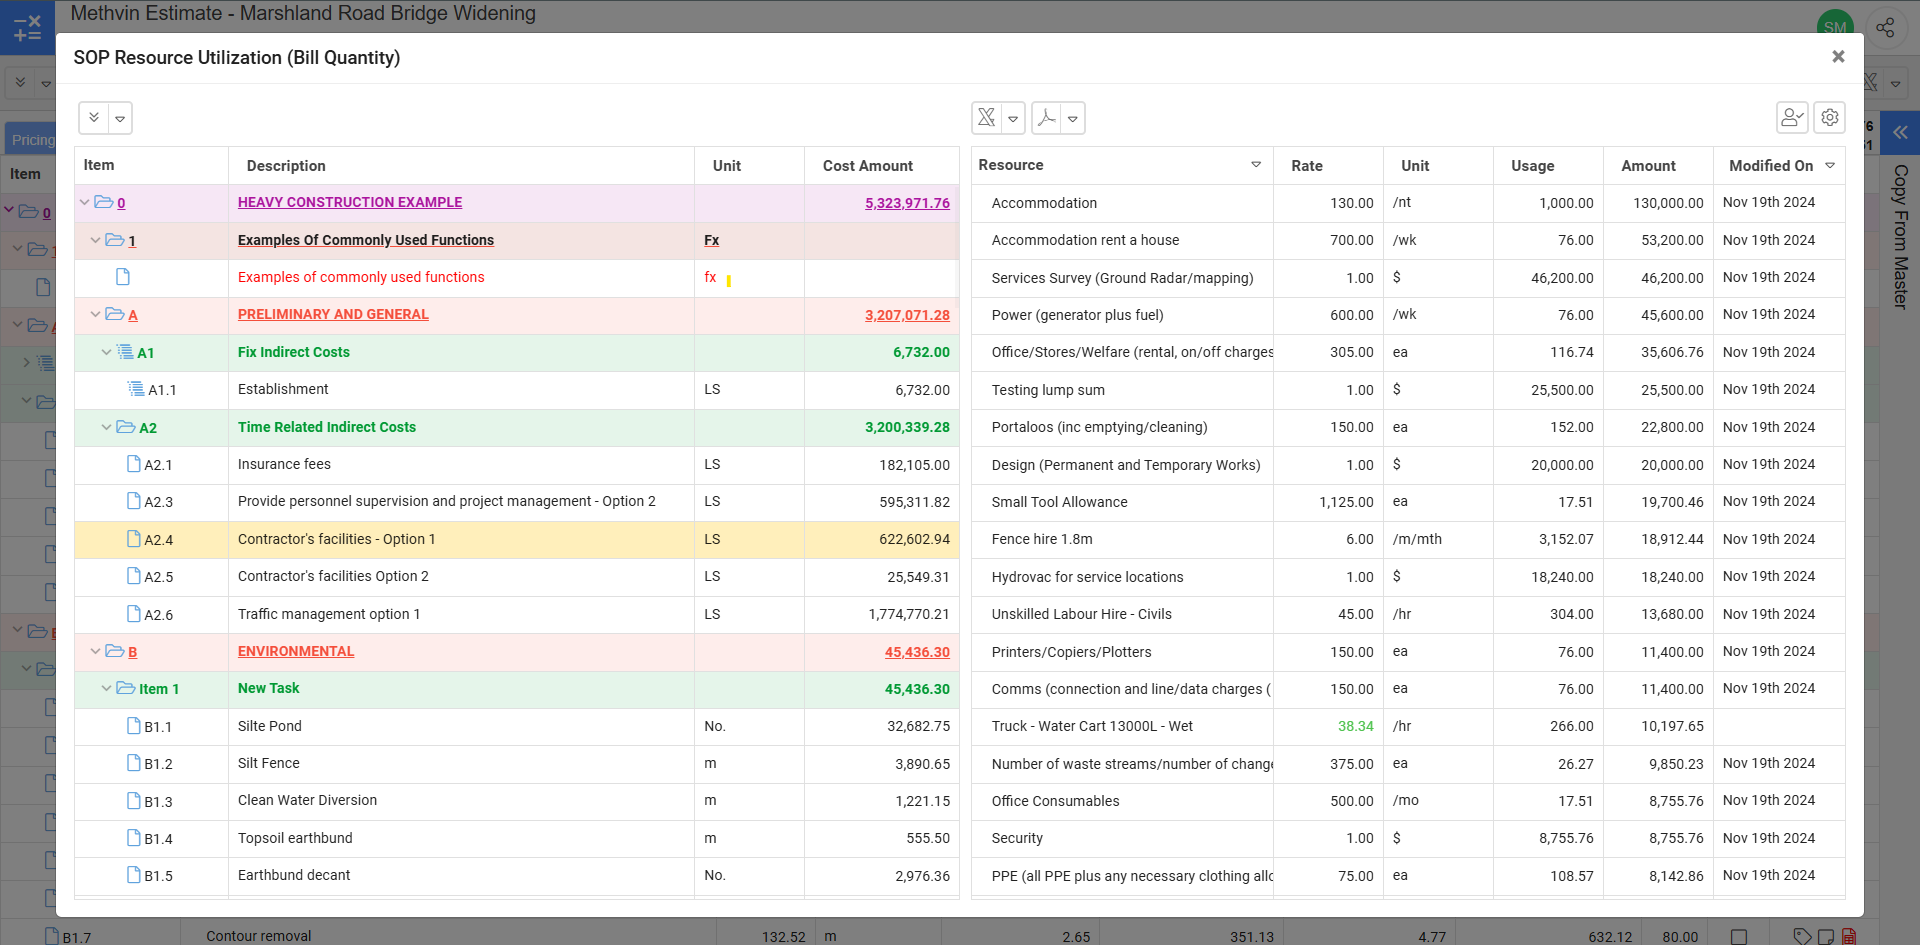Click the expand all double-chevron icon
This screenshot has width=1920, height=945.
(94, 118)
